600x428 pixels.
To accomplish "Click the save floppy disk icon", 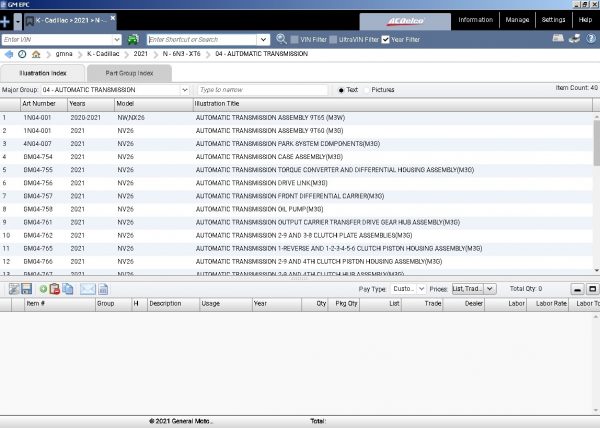I will point(26,289).
